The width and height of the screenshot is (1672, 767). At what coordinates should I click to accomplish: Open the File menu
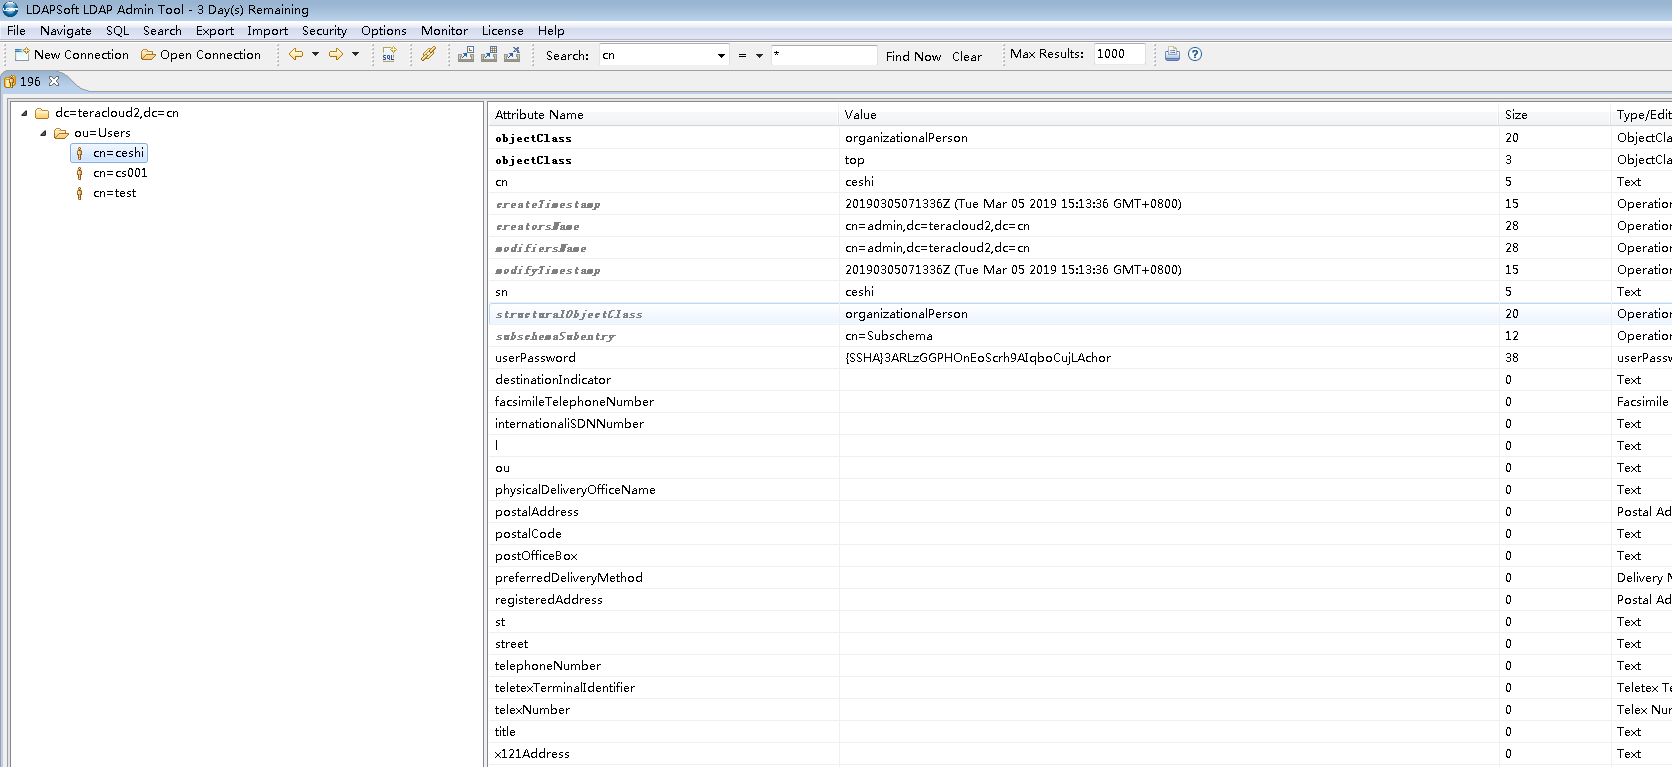pos(16,31)
